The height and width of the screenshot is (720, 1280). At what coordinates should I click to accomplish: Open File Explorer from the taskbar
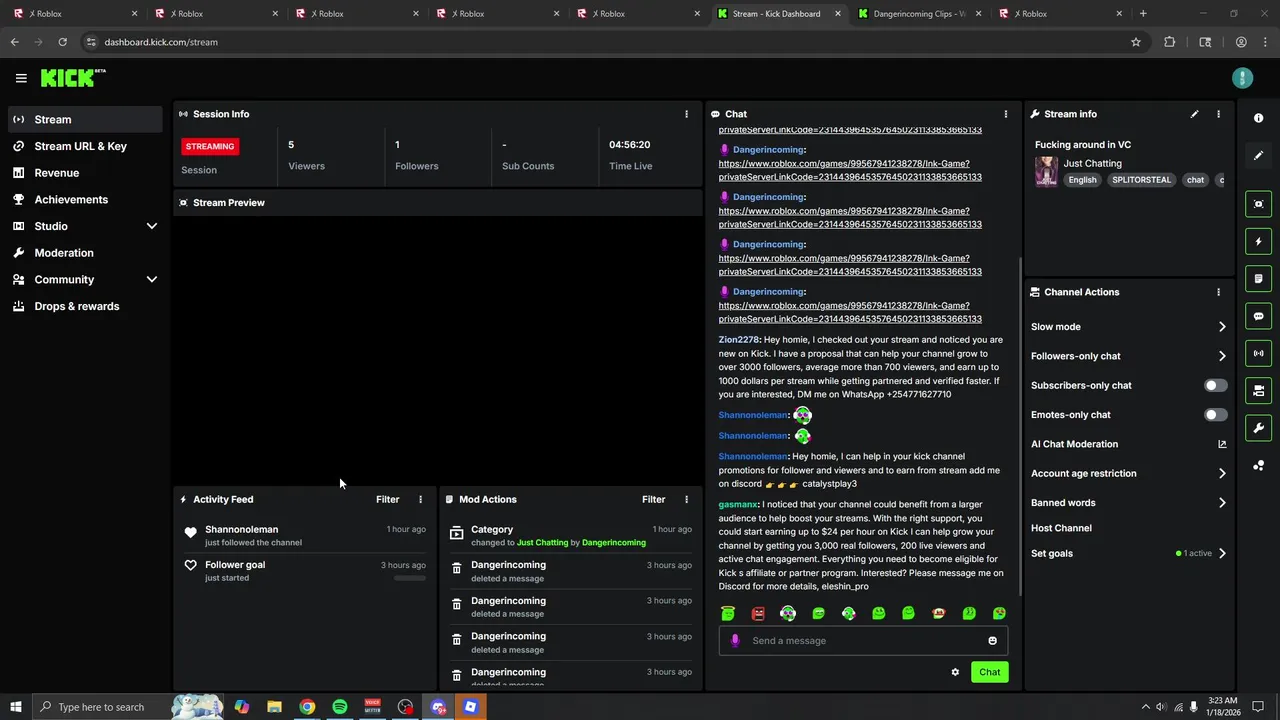click(274, 707)
